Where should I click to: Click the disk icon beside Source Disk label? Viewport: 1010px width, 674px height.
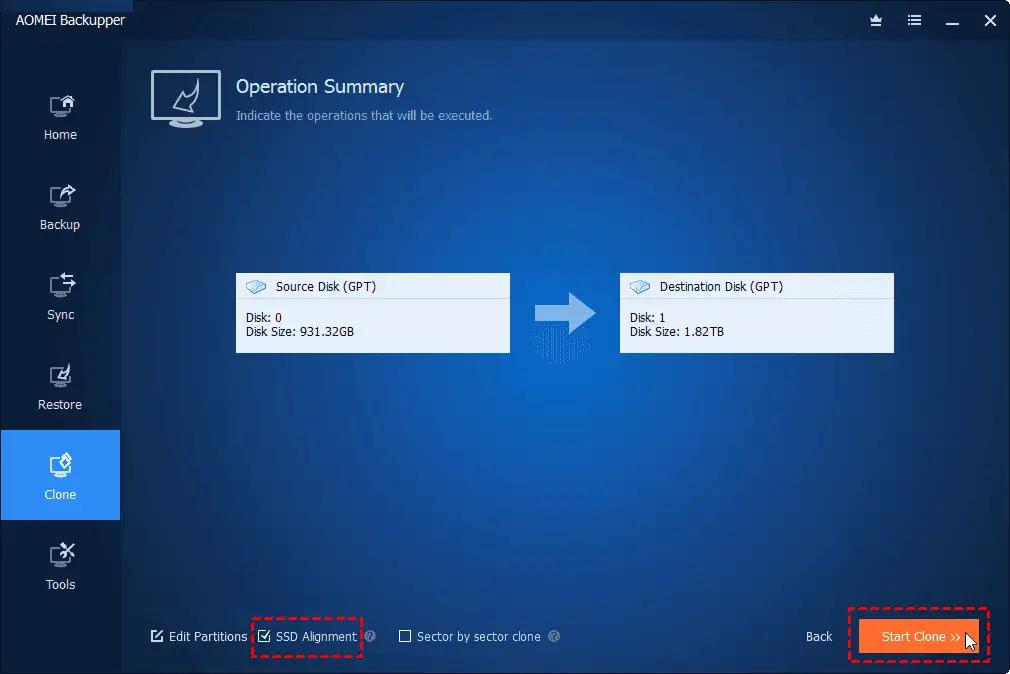click(257, 286)
